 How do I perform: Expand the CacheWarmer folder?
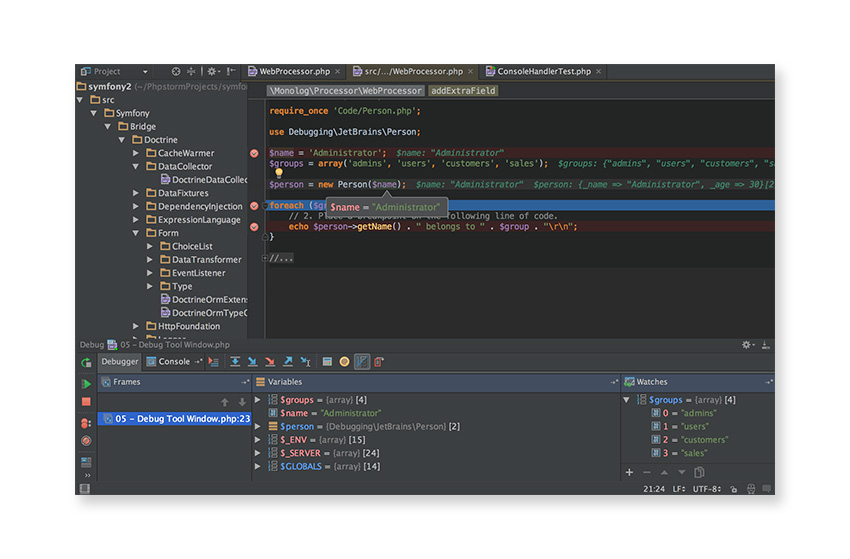click(x=136, y=153)
